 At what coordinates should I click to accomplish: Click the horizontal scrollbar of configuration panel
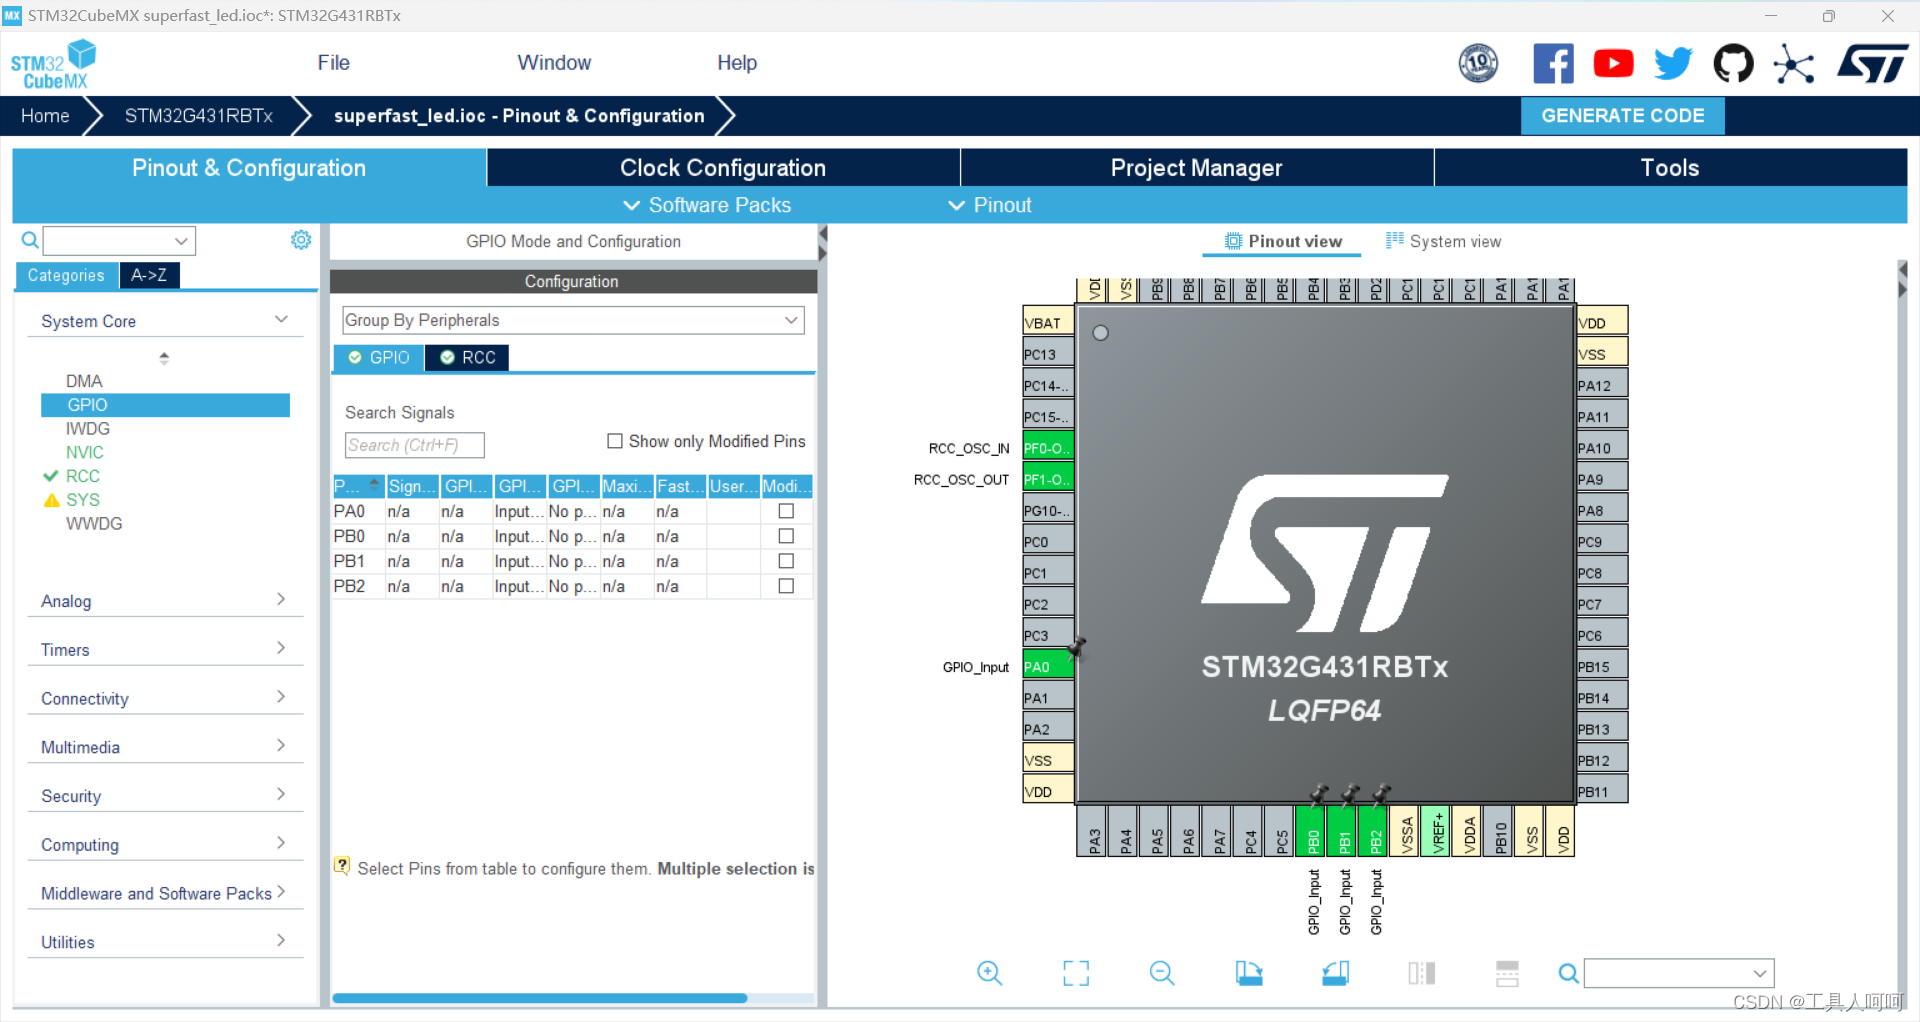(x=540, y=998)
